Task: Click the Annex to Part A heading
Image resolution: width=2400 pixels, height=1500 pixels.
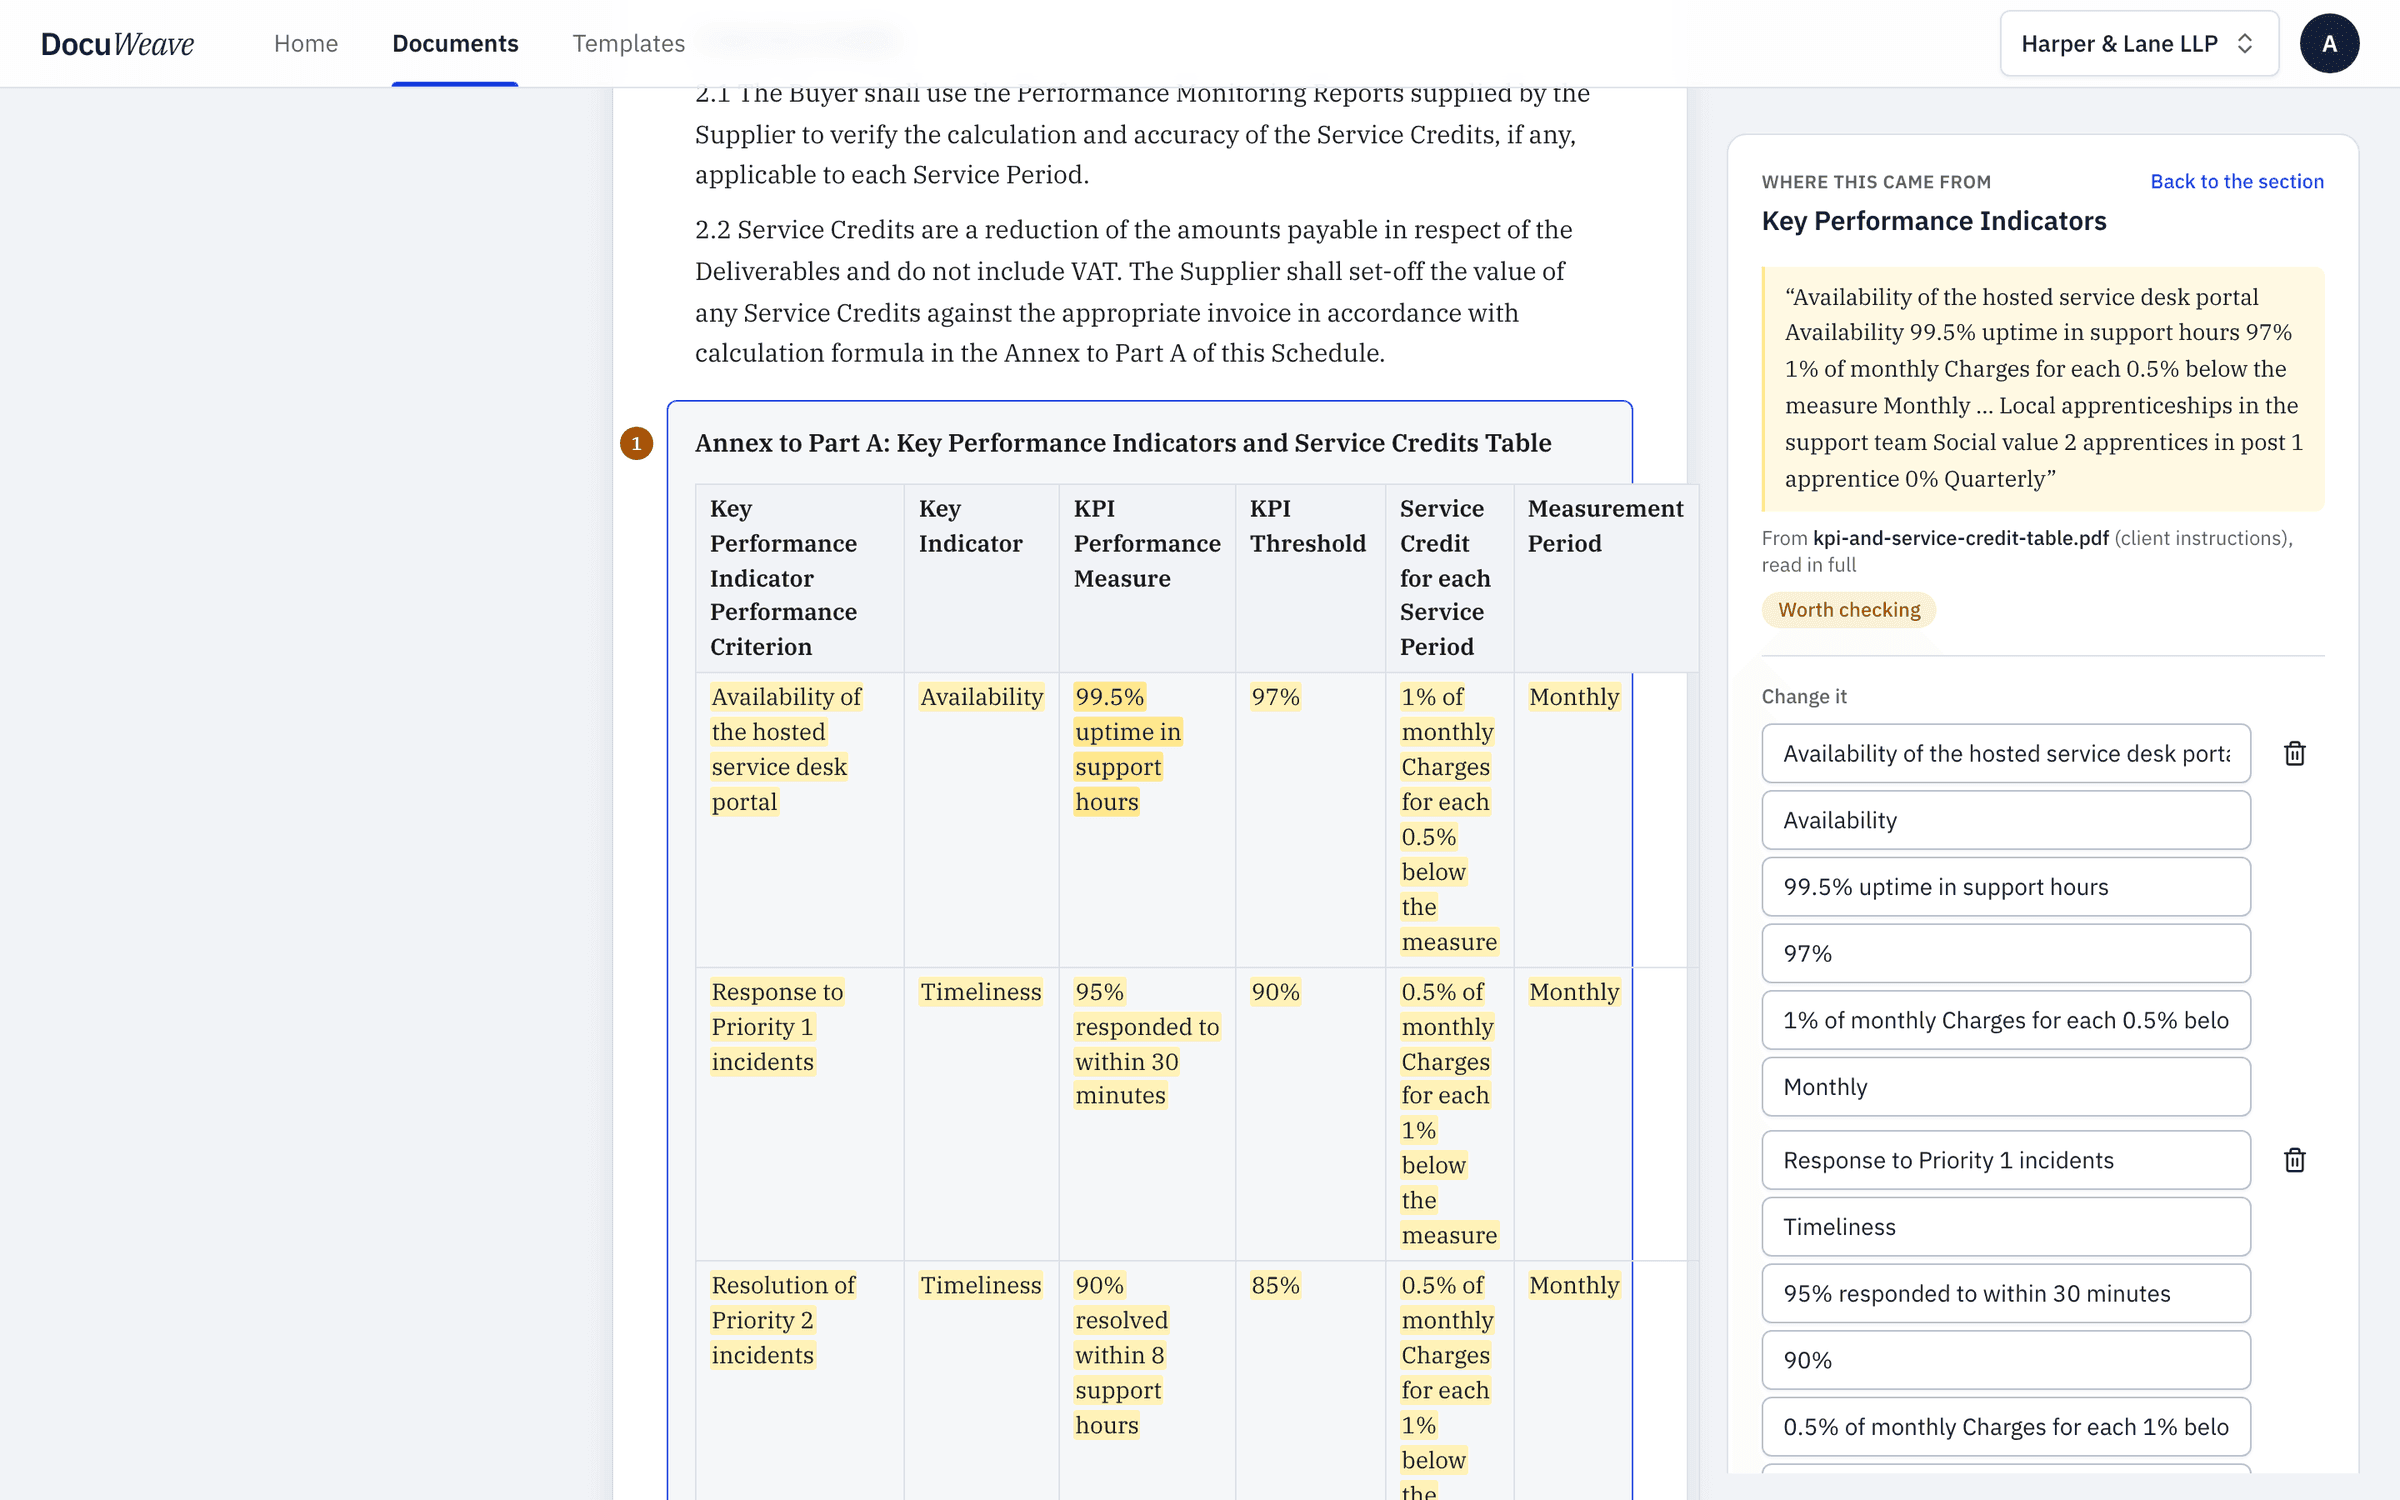Action: pyautogui.click(x=1123, y=443)
